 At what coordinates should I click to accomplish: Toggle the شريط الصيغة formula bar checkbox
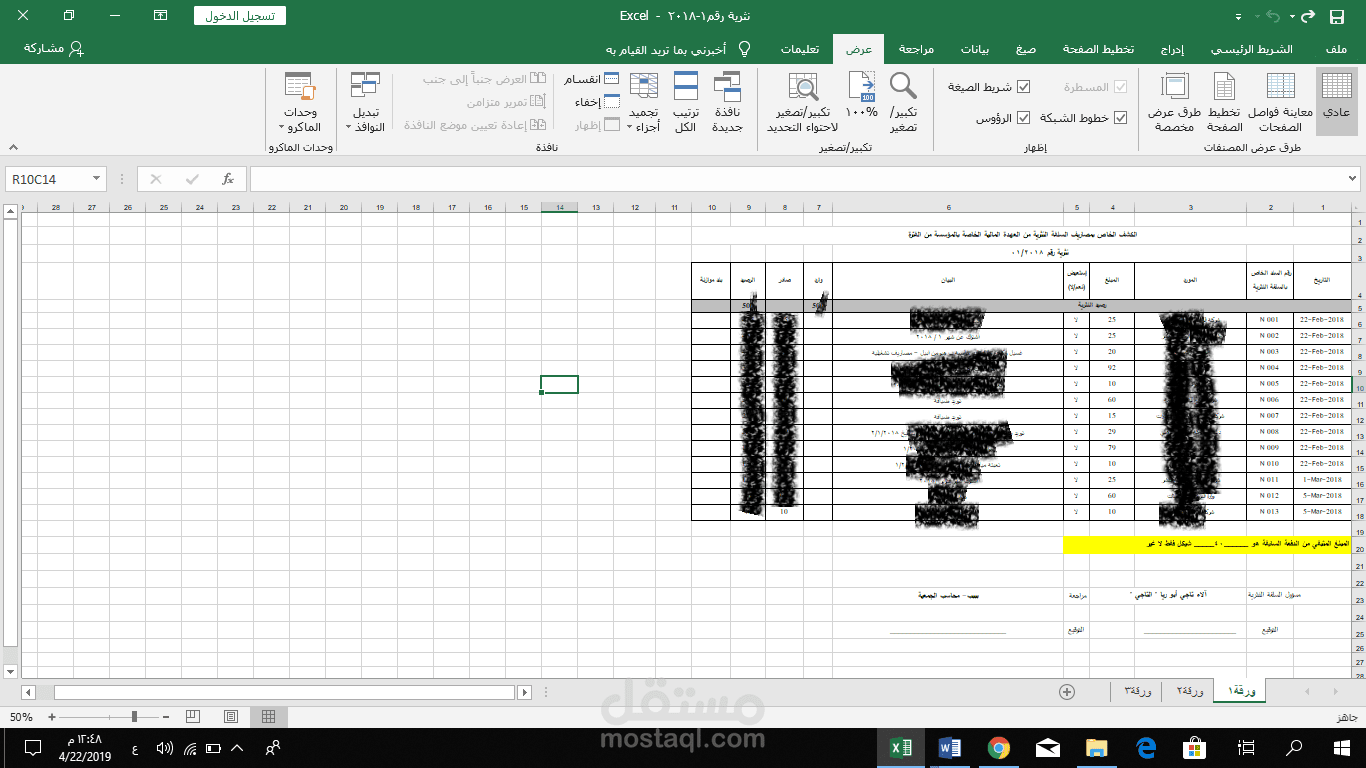pyautogui.click(x=1023, y=88)
